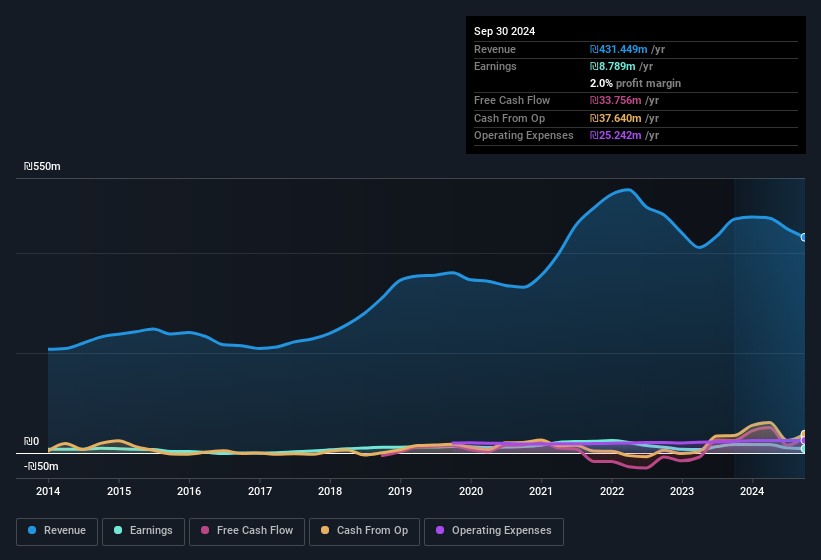Click the 2021 x-axis label
Viewport: 821px width, 560px height.
(541, 491)
